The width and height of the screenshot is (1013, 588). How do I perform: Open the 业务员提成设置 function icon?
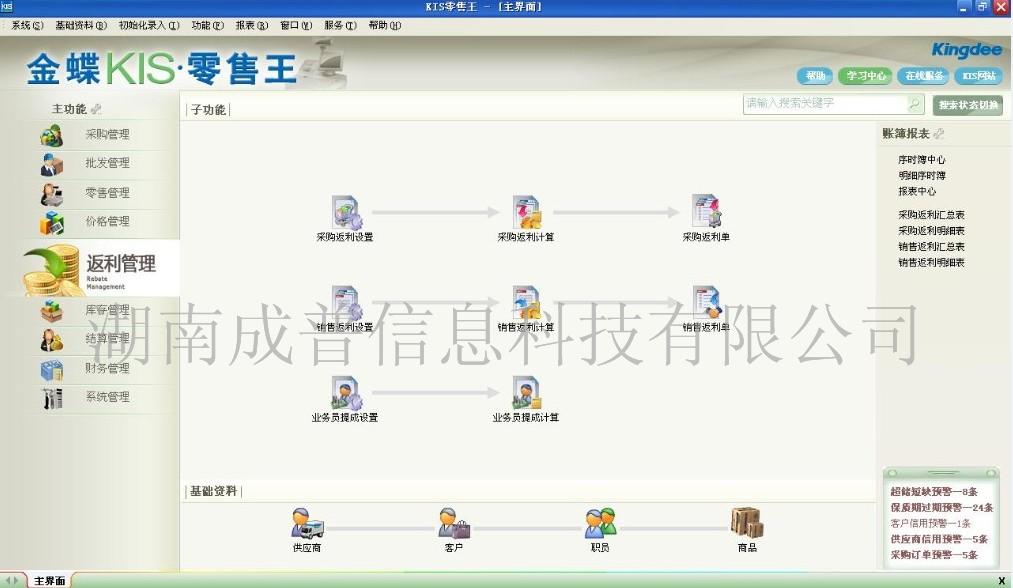[346, 393]
